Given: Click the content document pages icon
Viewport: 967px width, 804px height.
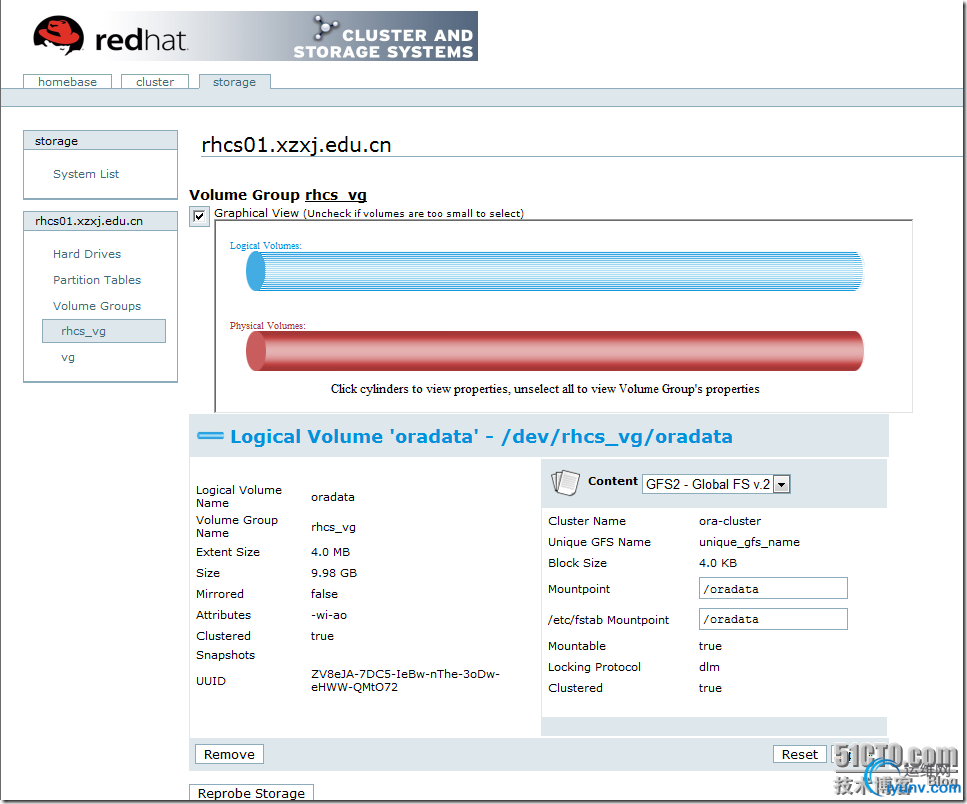Looking at the screenshot, I should coord(565,482).
